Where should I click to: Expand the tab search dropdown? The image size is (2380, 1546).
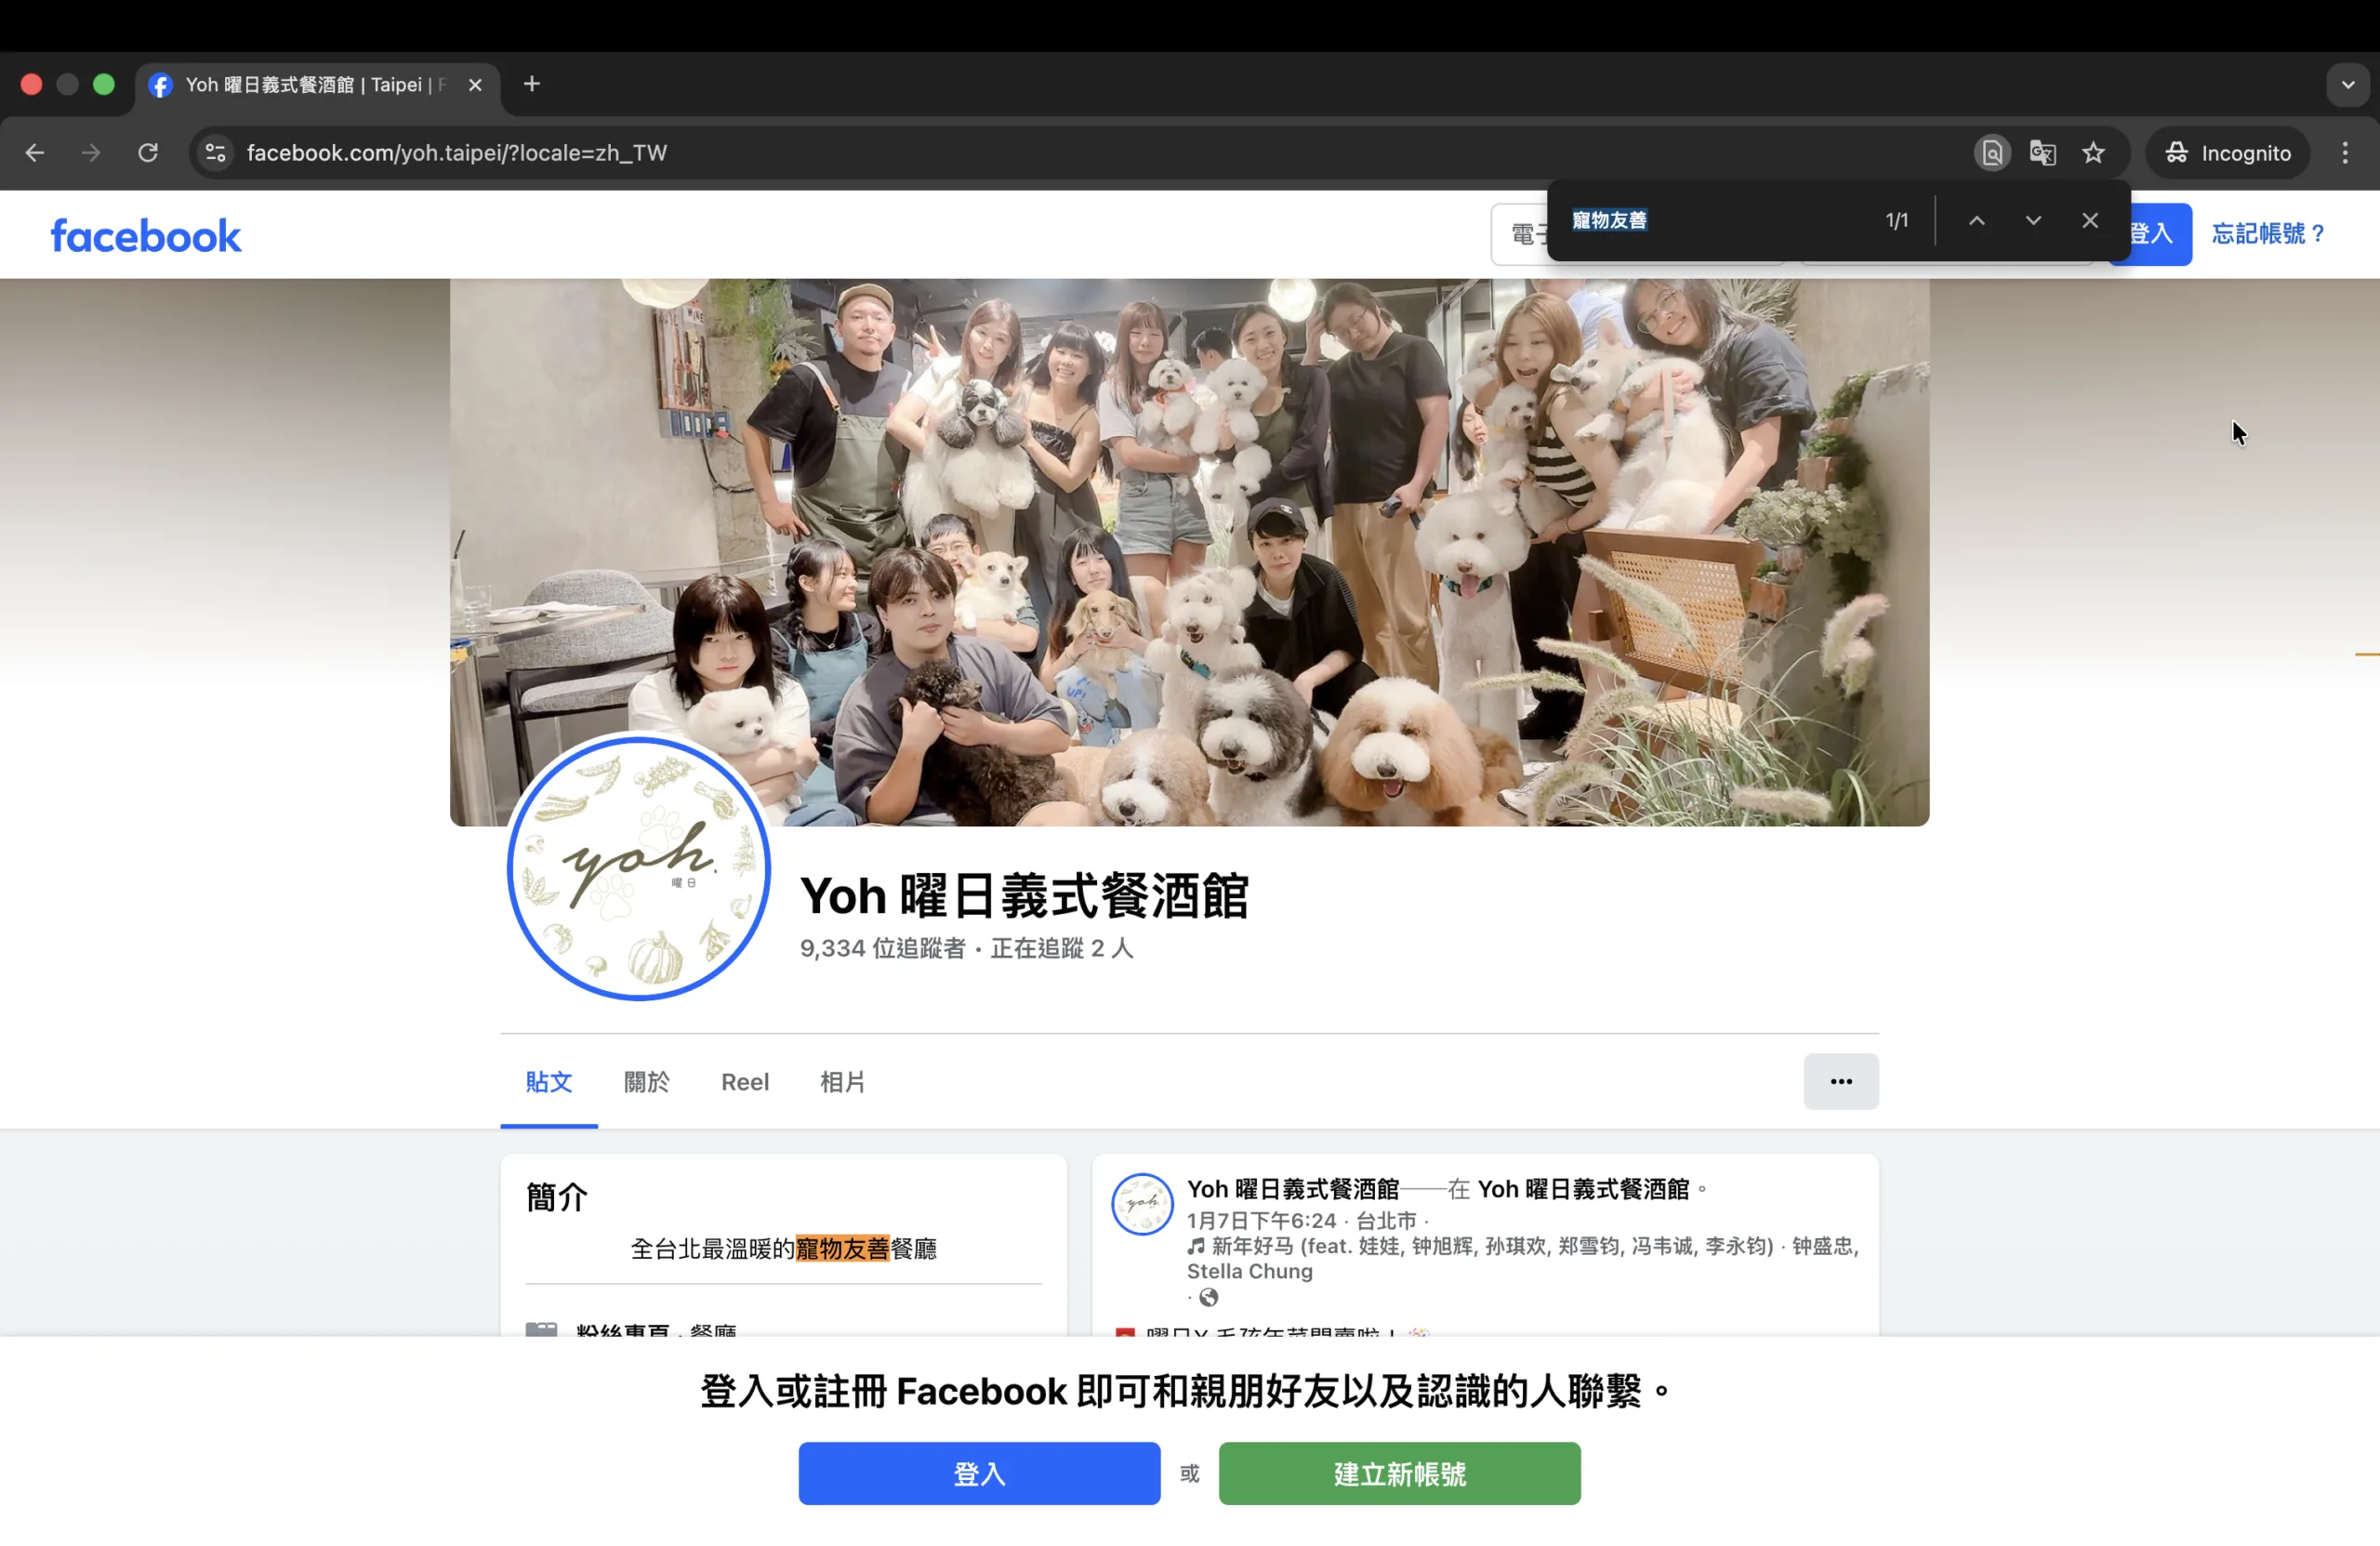(x=2347, y=84)
